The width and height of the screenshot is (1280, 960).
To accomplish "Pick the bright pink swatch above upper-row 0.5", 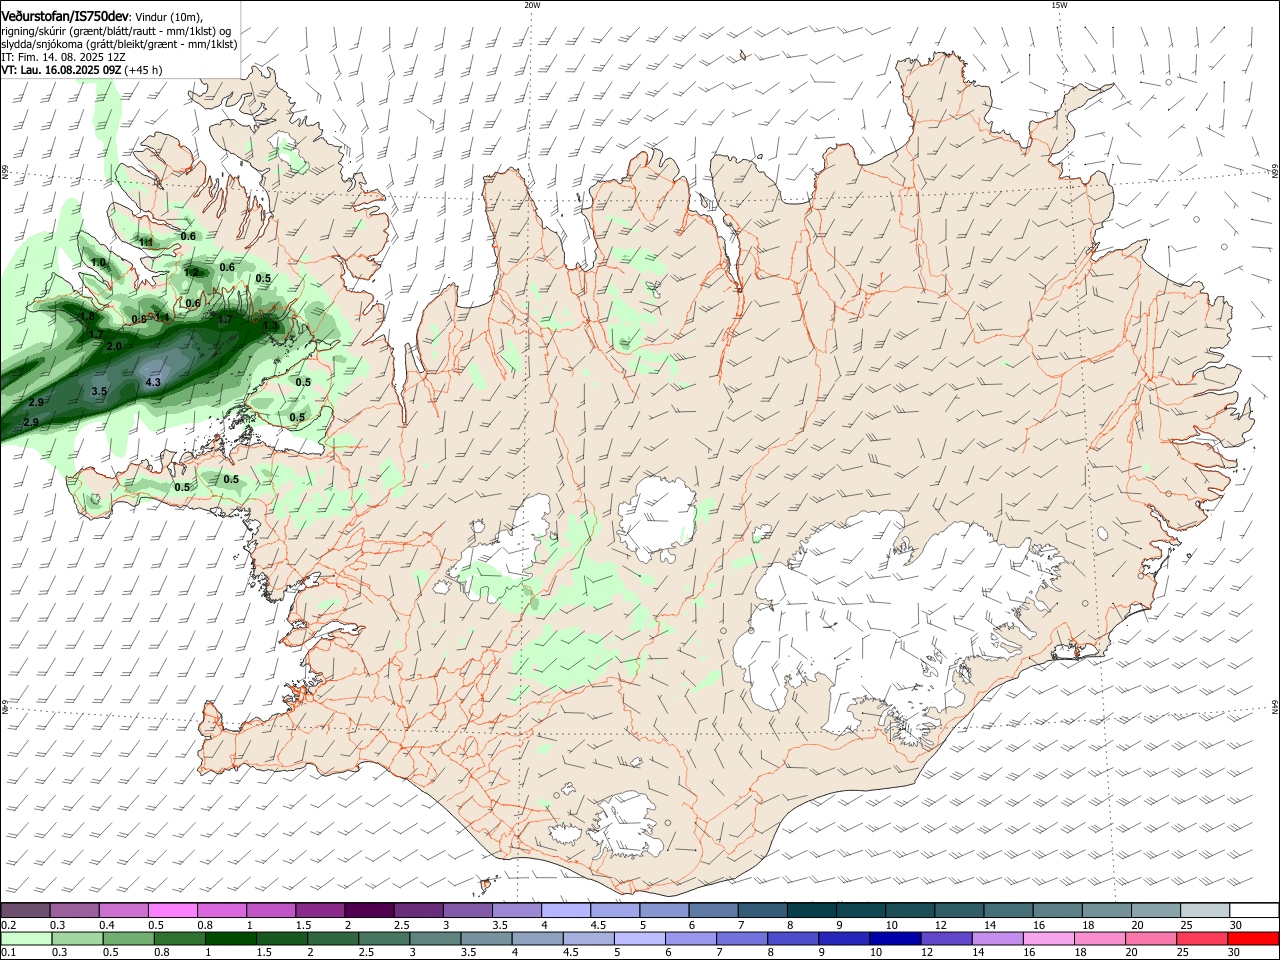I will [172, 910].
